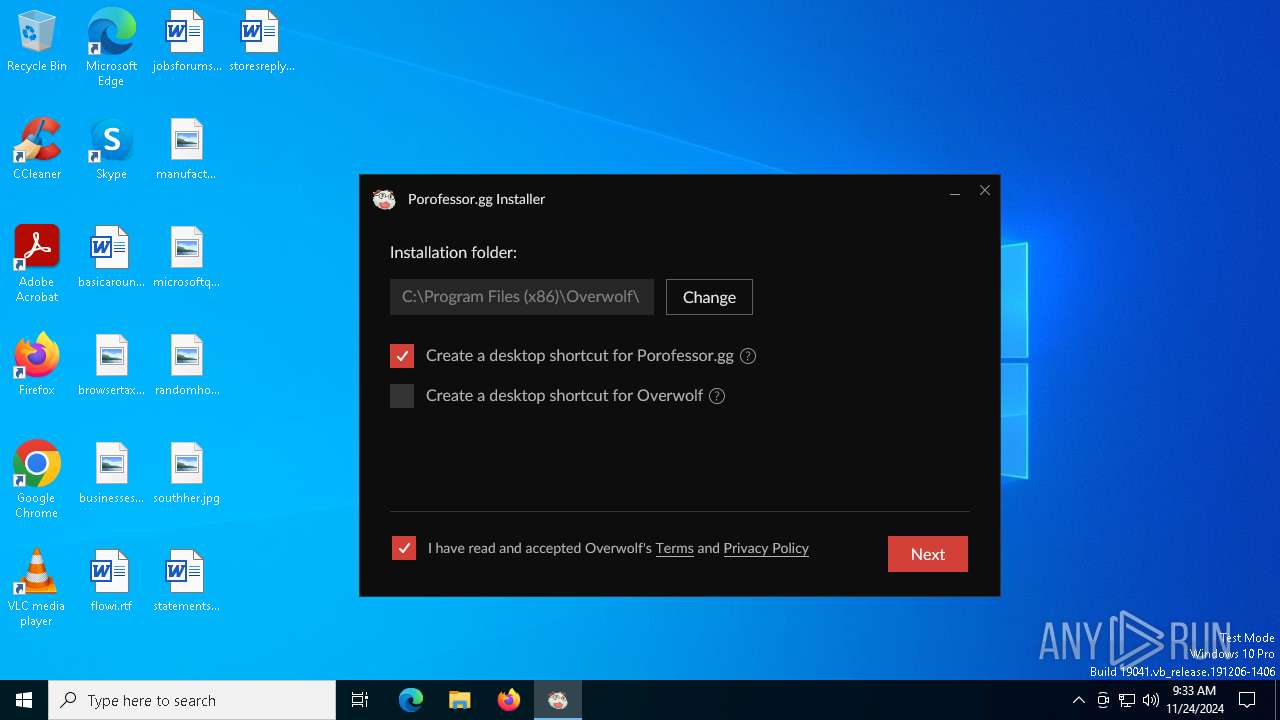
Task: Select the browsertax image file icon
Action: [111, 366]
